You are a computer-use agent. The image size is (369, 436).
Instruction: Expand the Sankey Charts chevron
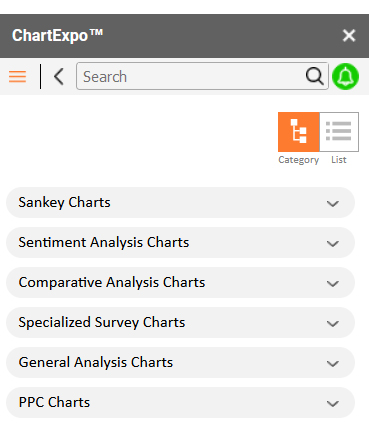[x=333, y=203]
